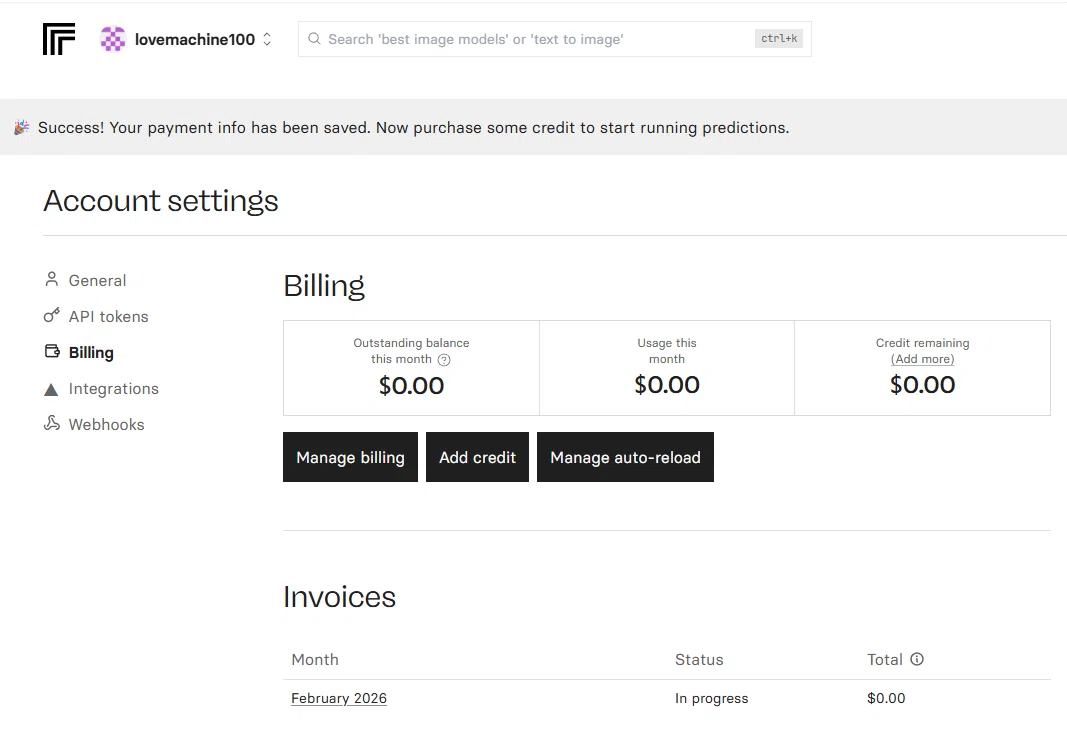Open Manage auto-reload

(625, 457)
